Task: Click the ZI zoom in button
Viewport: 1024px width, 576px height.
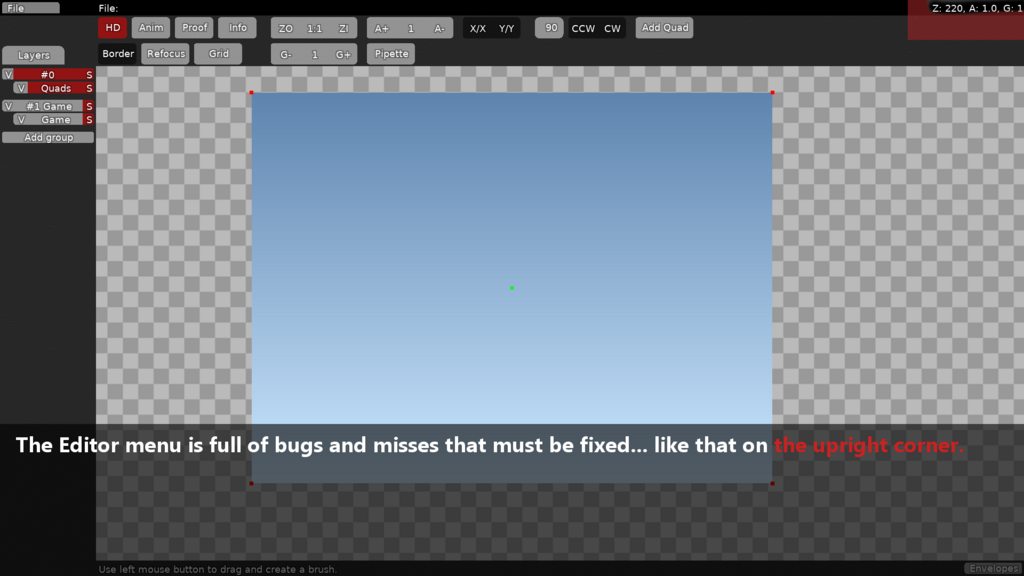Action: coord(343,29)
